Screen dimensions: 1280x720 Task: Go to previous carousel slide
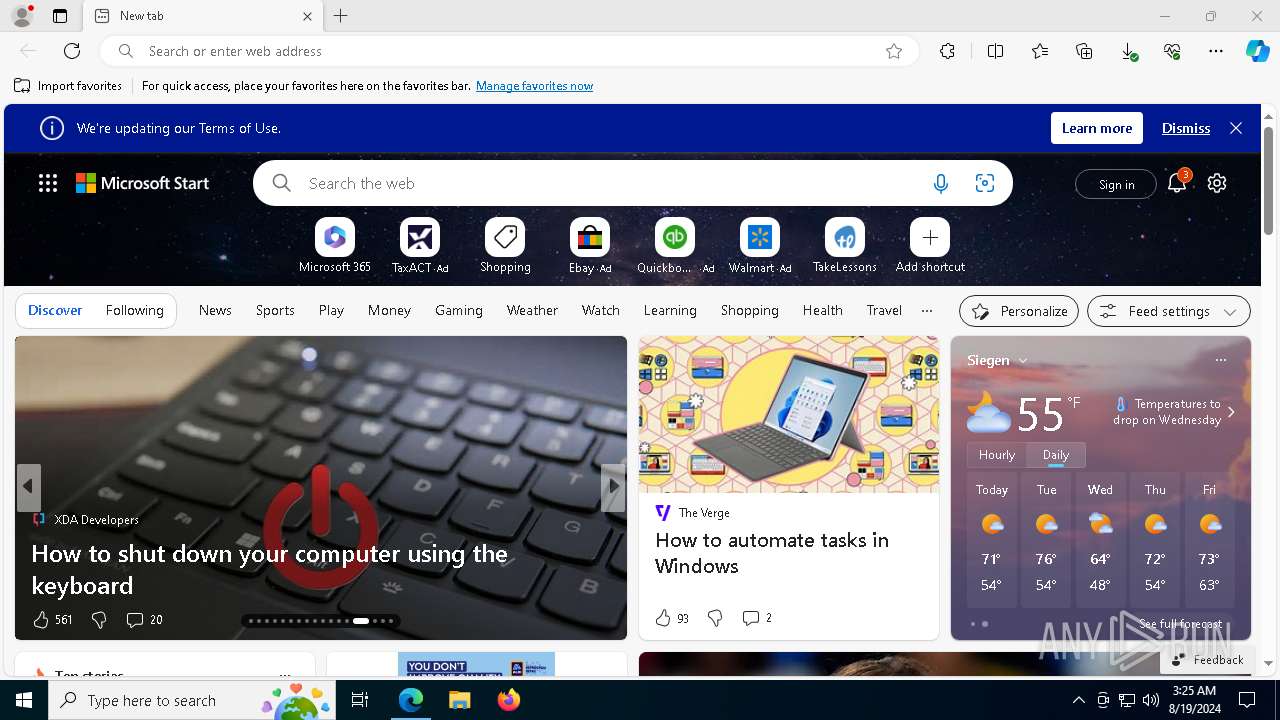(28, 487)
